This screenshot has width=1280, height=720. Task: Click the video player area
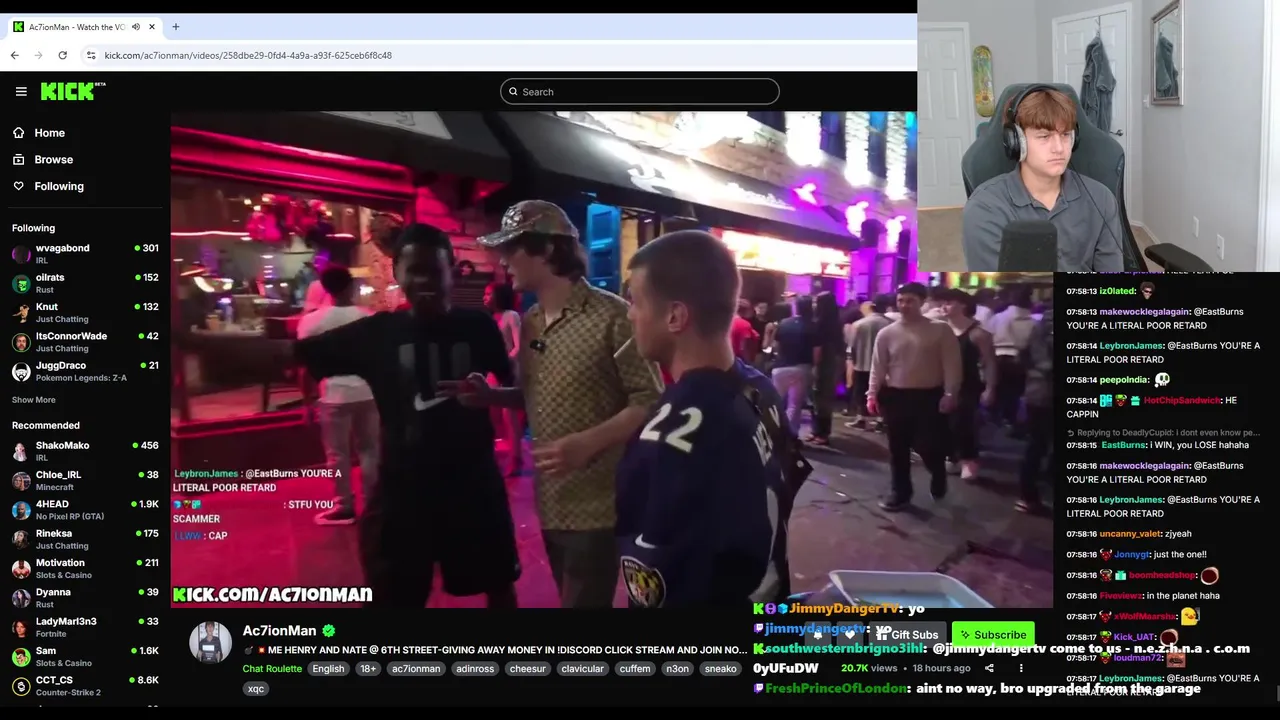pyautogui.click(x=611, y=359)
